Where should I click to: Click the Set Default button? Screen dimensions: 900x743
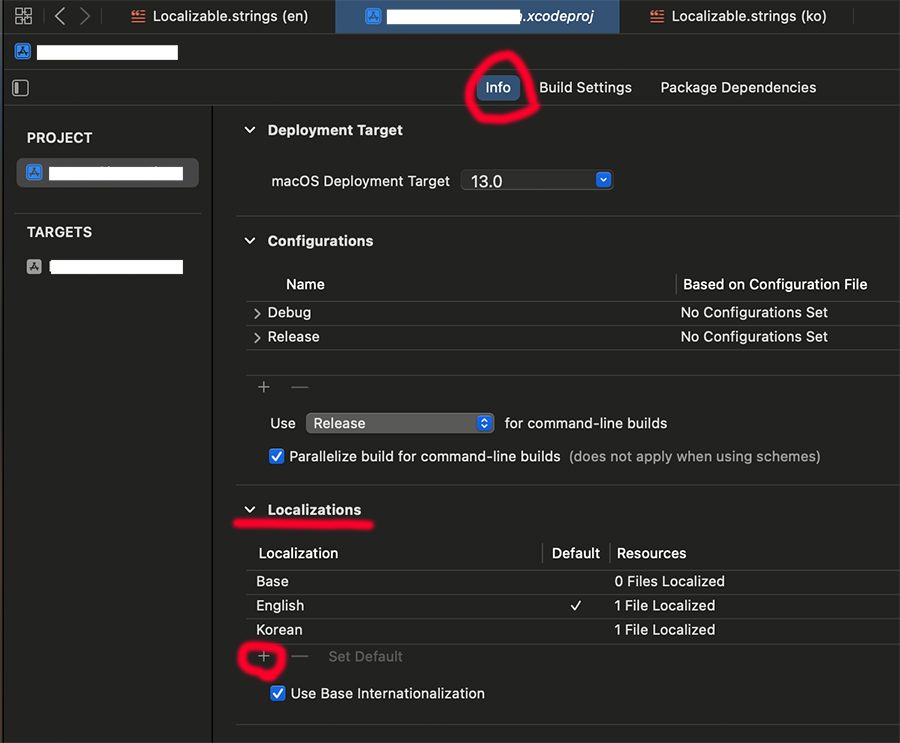[x=365, y=657]
